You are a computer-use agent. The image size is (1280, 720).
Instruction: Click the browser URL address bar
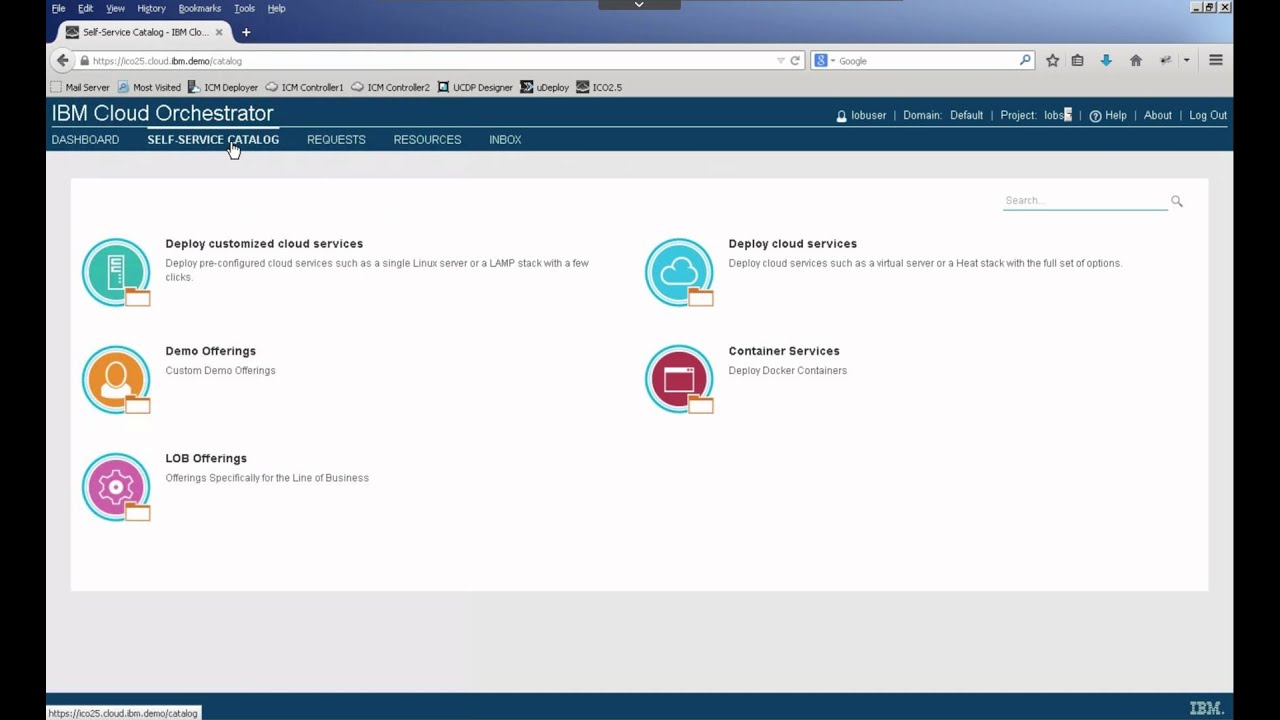[430, 60]
